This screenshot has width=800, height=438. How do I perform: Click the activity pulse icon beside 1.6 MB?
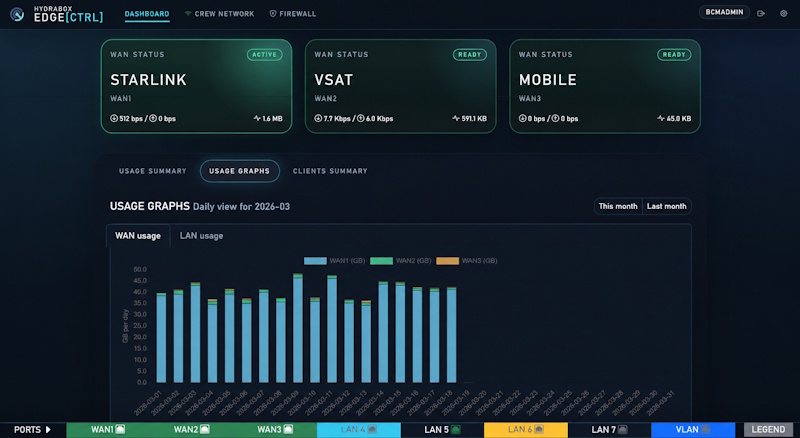[257, 118]
